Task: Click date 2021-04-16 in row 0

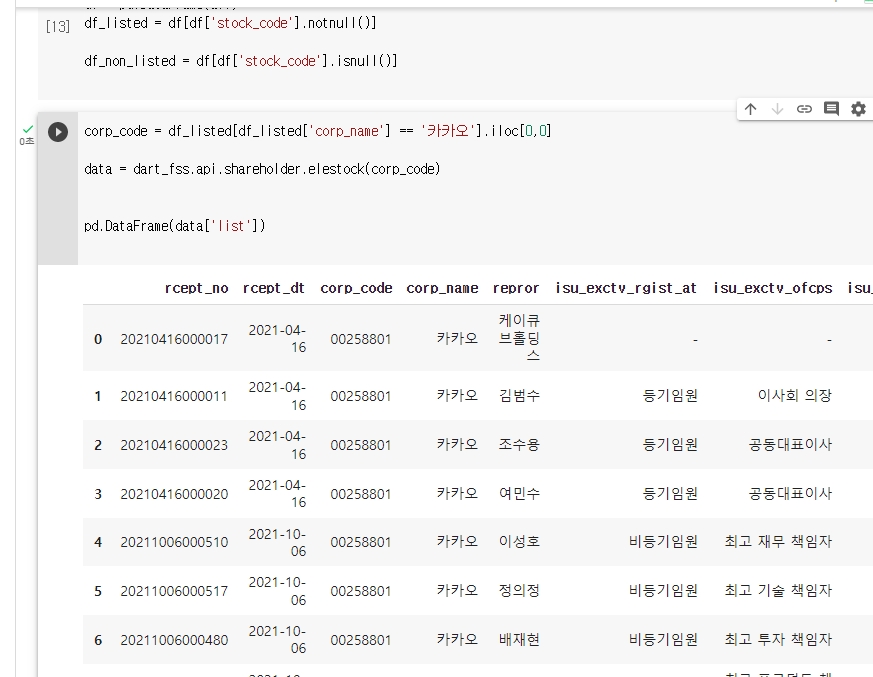Action: point(277,338)
